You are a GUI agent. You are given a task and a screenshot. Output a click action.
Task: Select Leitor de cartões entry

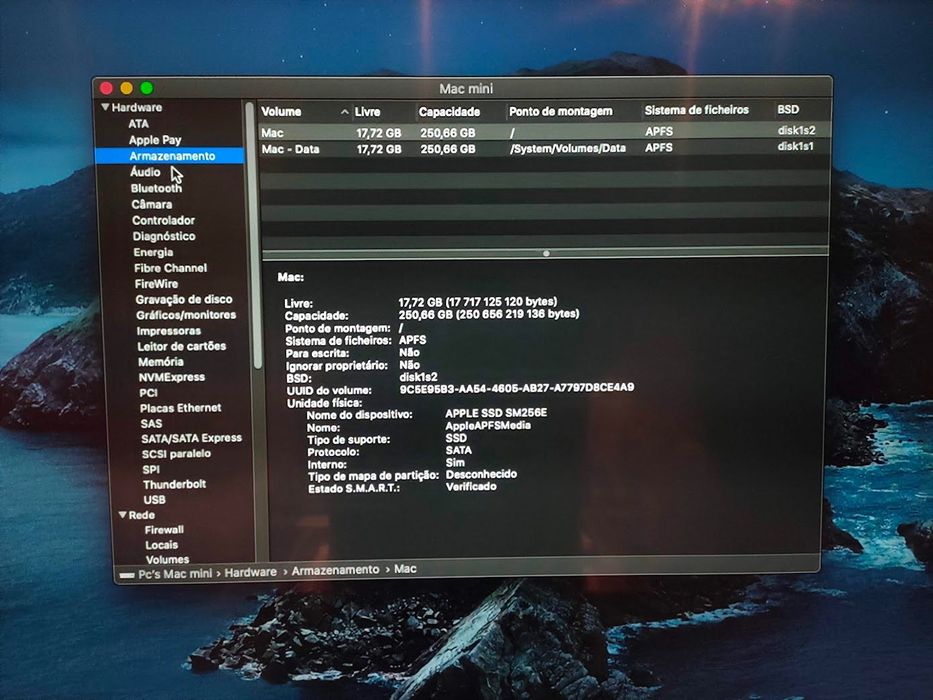coord(181,346)
